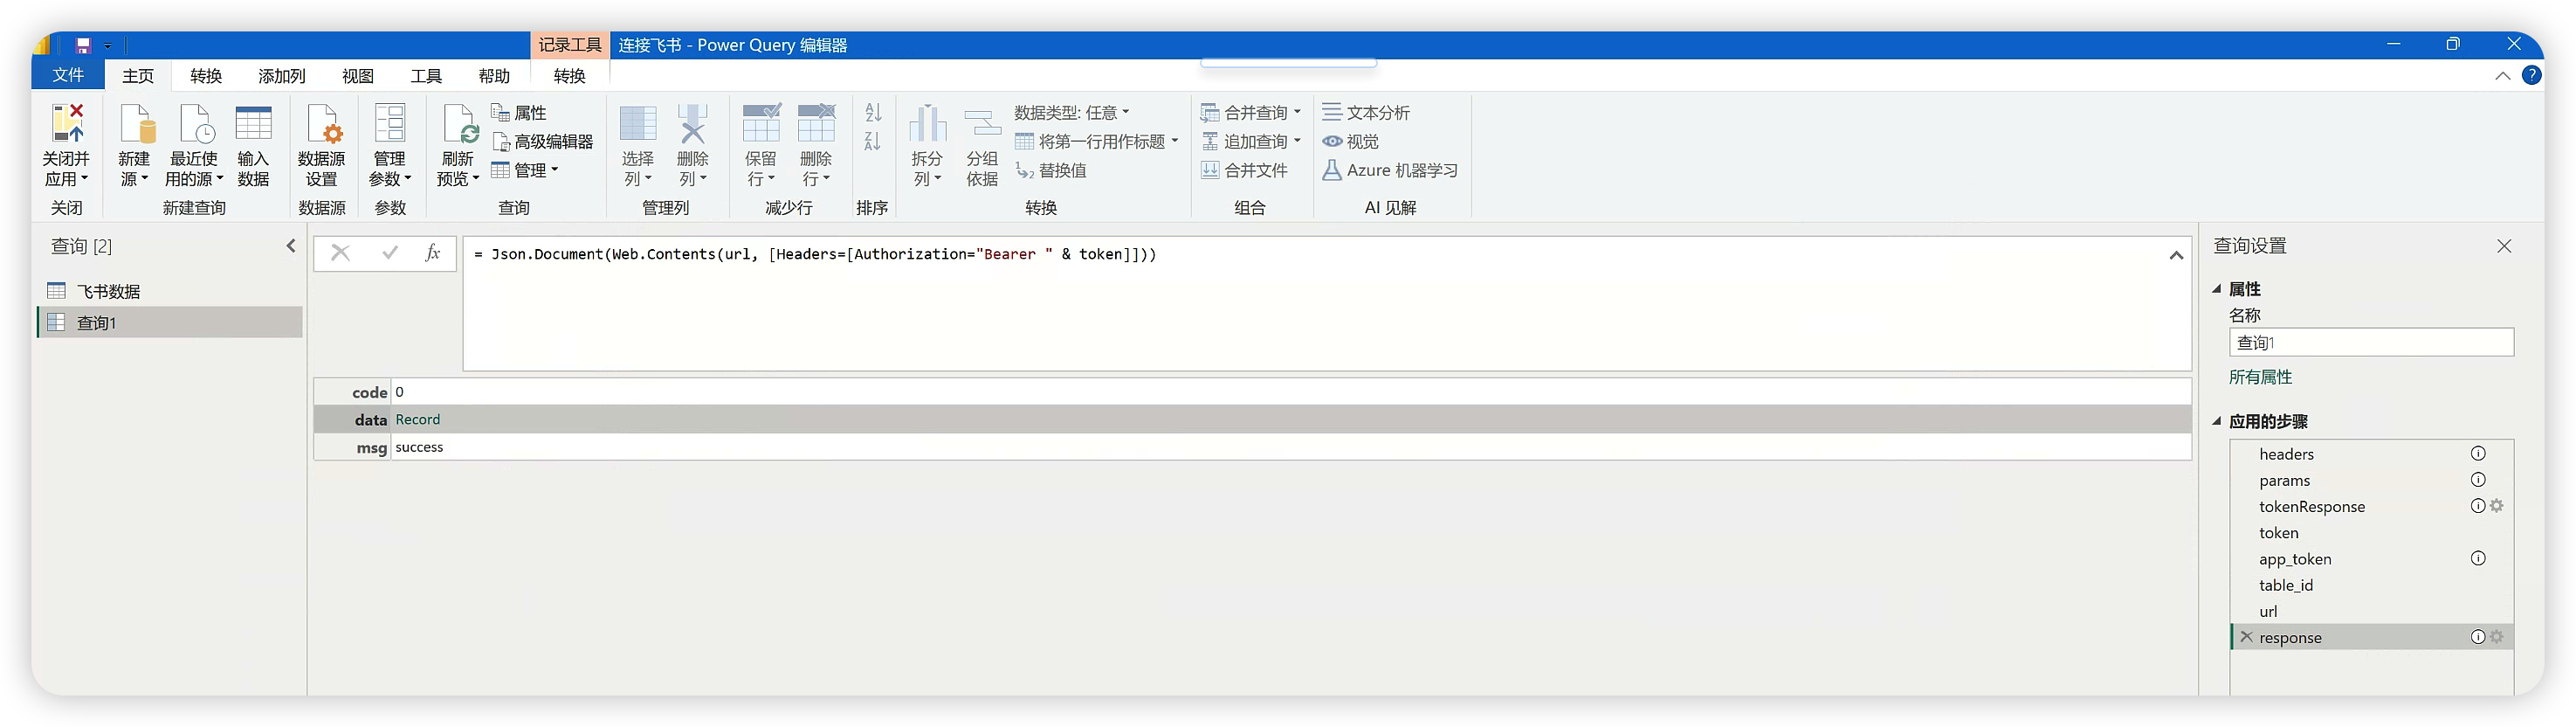Expand Use First Row as Headers dropdown
The width and height of the screenshot is (2576, 727).
pos(1175,141)
